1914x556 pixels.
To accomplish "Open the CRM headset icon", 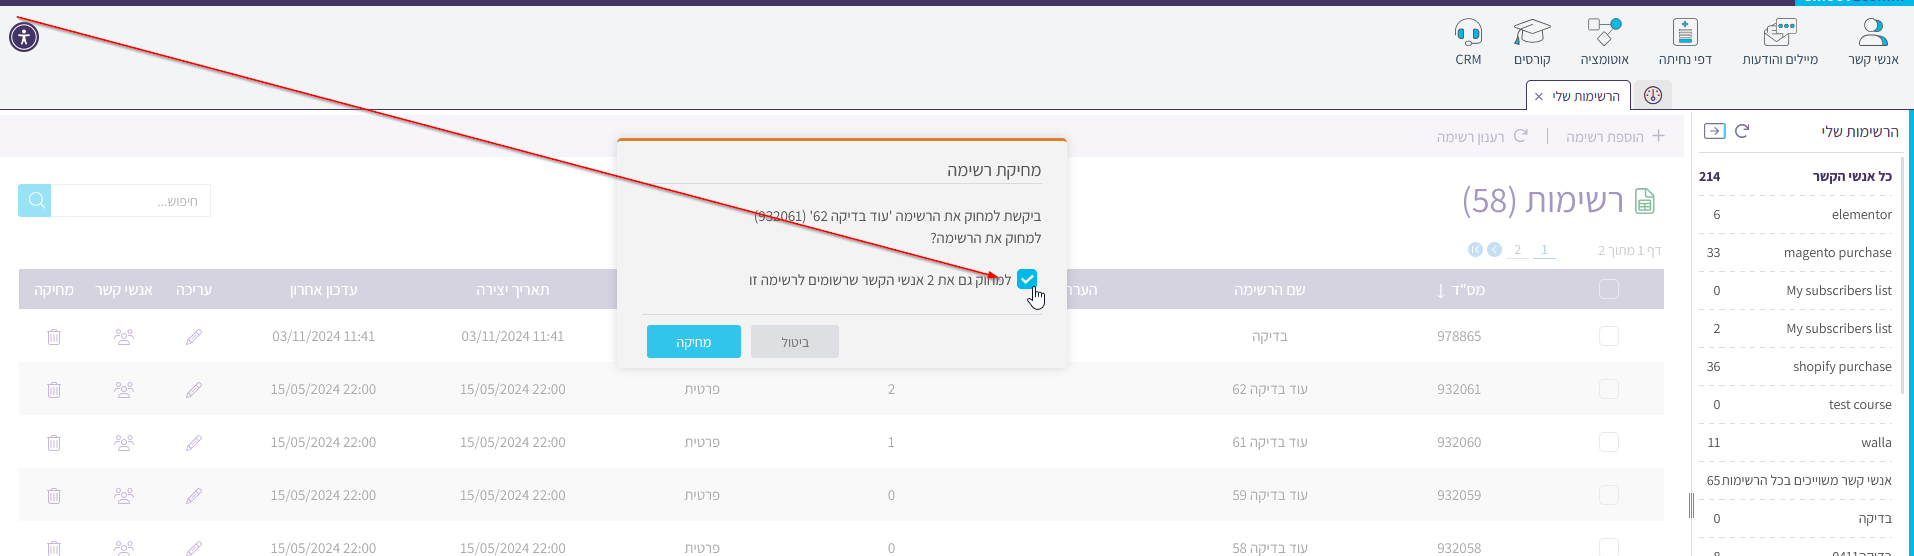I will (1468, 34).
